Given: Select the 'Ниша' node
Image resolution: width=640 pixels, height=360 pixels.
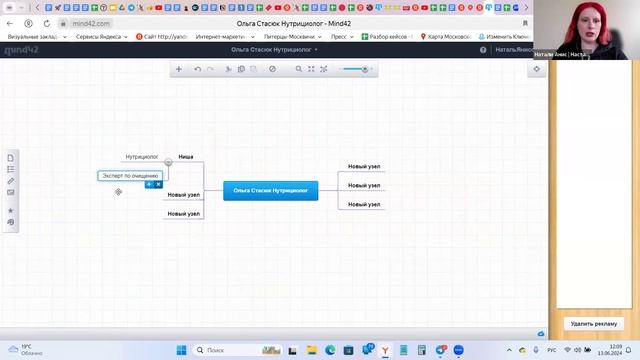Looking at the screenshot, I should tap(186, 157).
